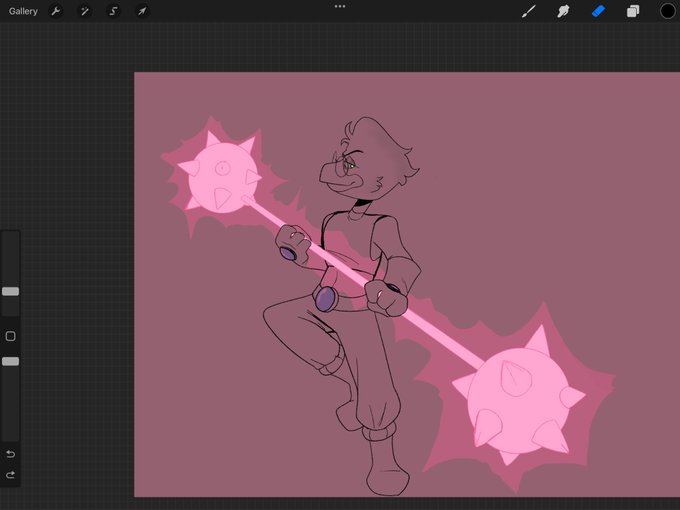Select the Eraser tool
This screenshot has height=510, width=680.
point(598,11)
